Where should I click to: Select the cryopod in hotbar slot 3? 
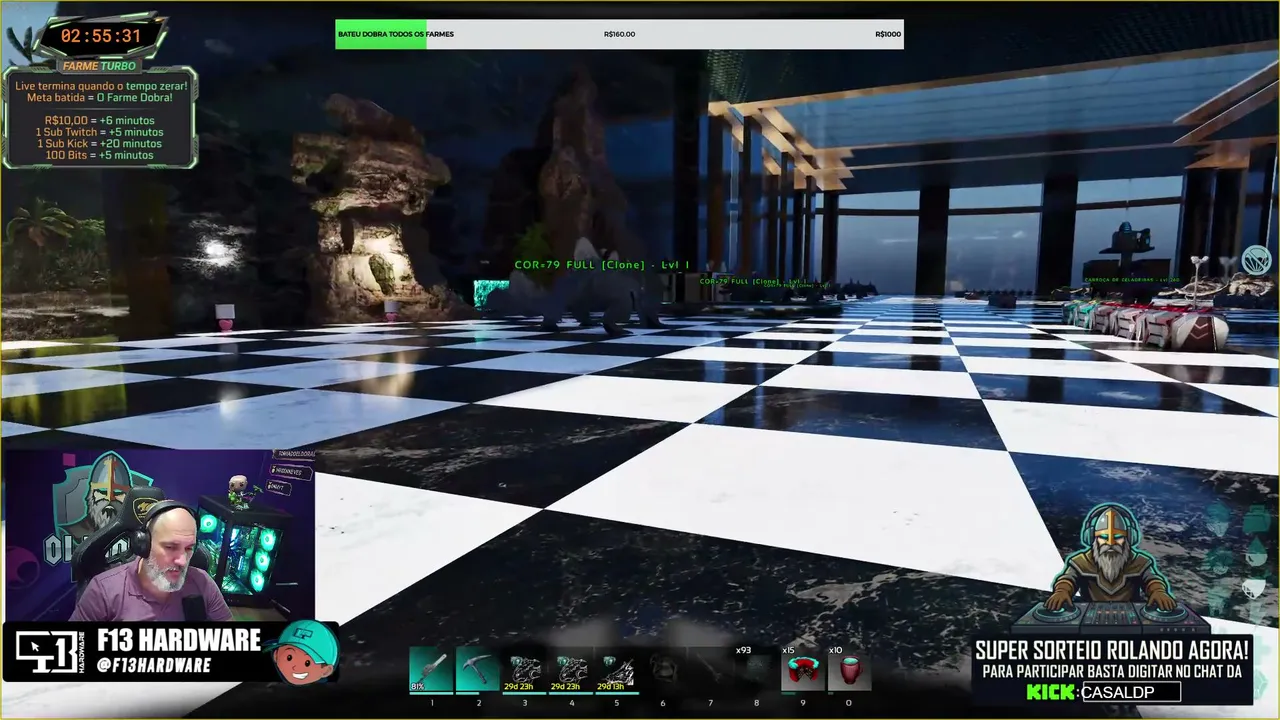click(524, 670)
